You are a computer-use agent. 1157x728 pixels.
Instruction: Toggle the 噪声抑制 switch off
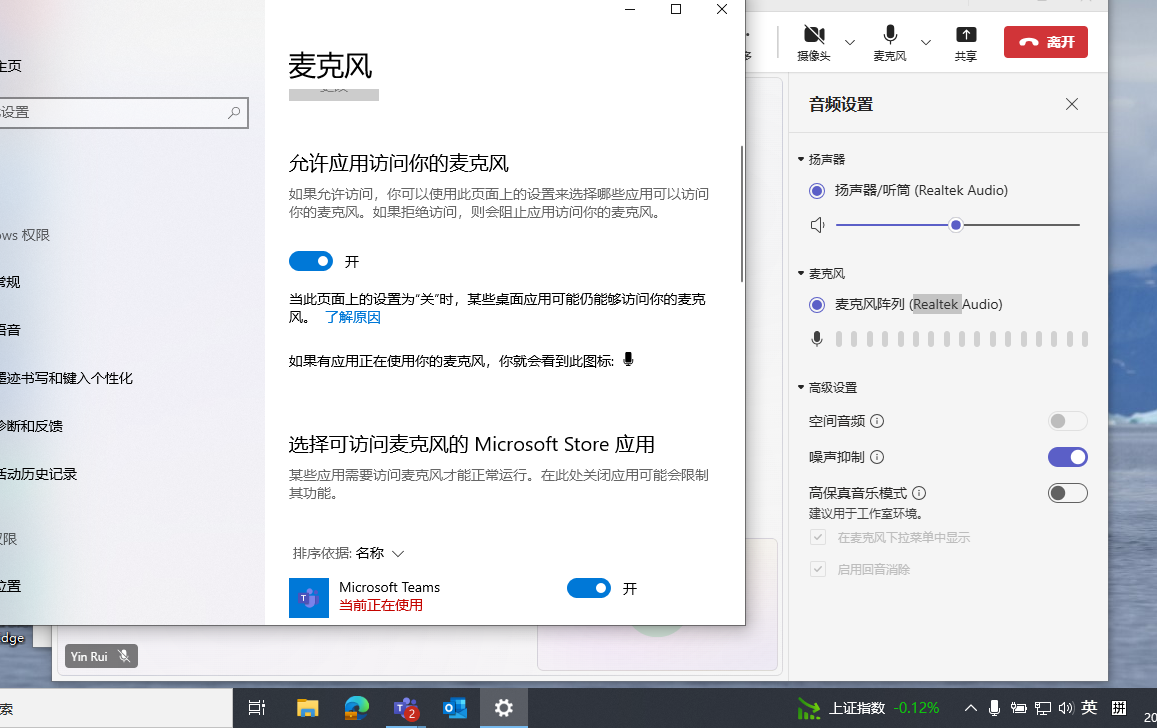[x=1067, y=457]
